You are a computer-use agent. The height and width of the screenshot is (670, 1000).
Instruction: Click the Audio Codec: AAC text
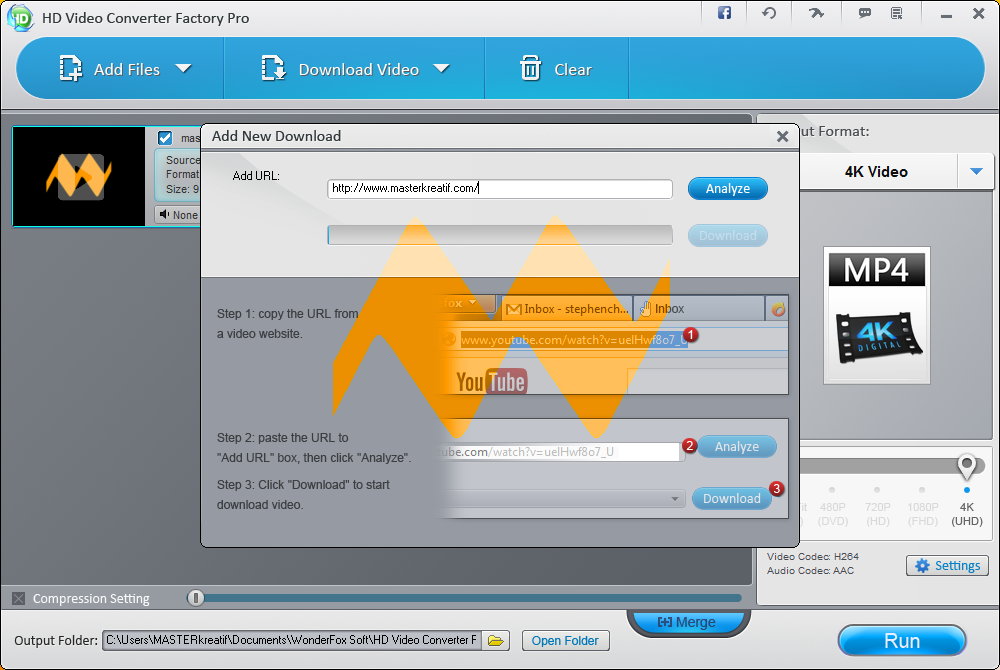click(810, 571)
